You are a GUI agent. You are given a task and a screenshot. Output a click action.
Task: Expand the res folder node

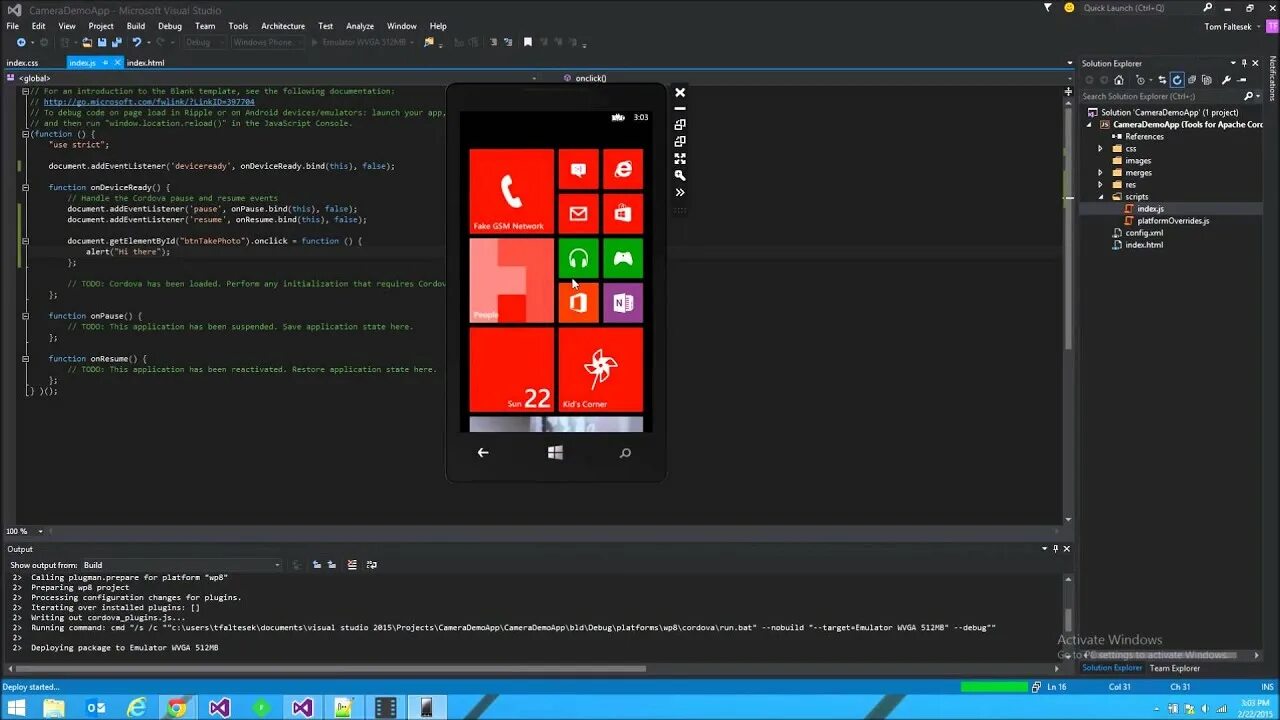click(1100, 184)
